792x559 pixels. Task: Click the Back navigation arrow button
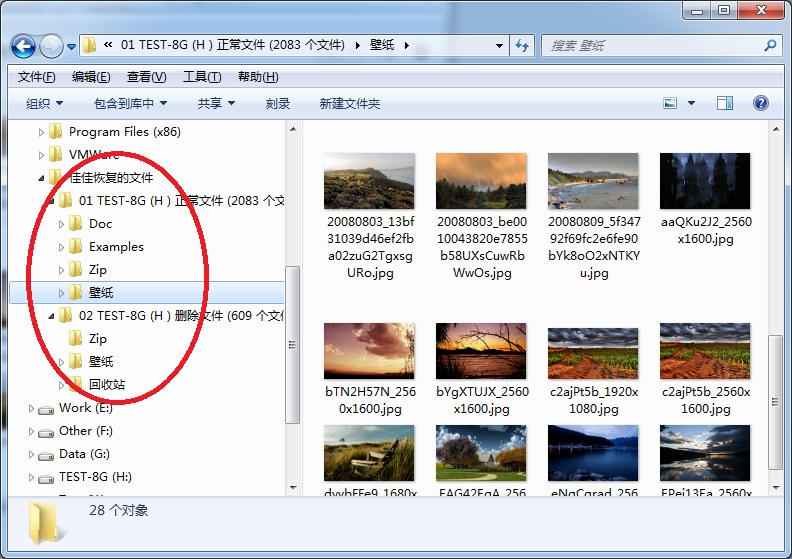tap(24, 46)
